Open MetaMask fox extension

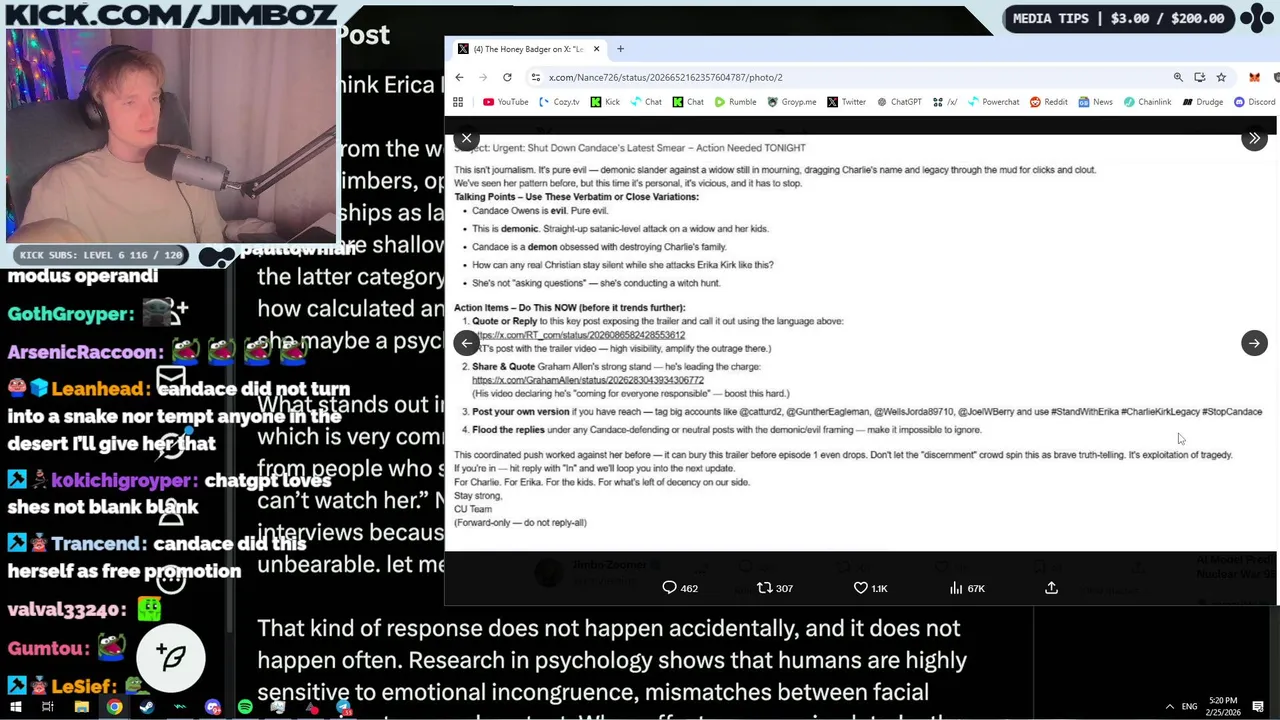pyautogui.click(x=1254, y=77)
